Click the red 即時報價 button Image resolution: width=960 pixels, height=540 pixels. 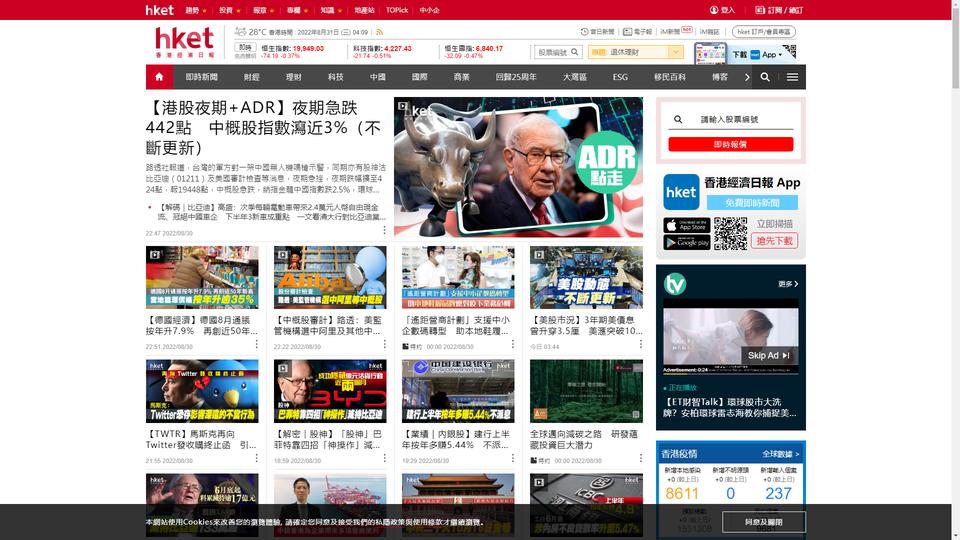[730, 144]
